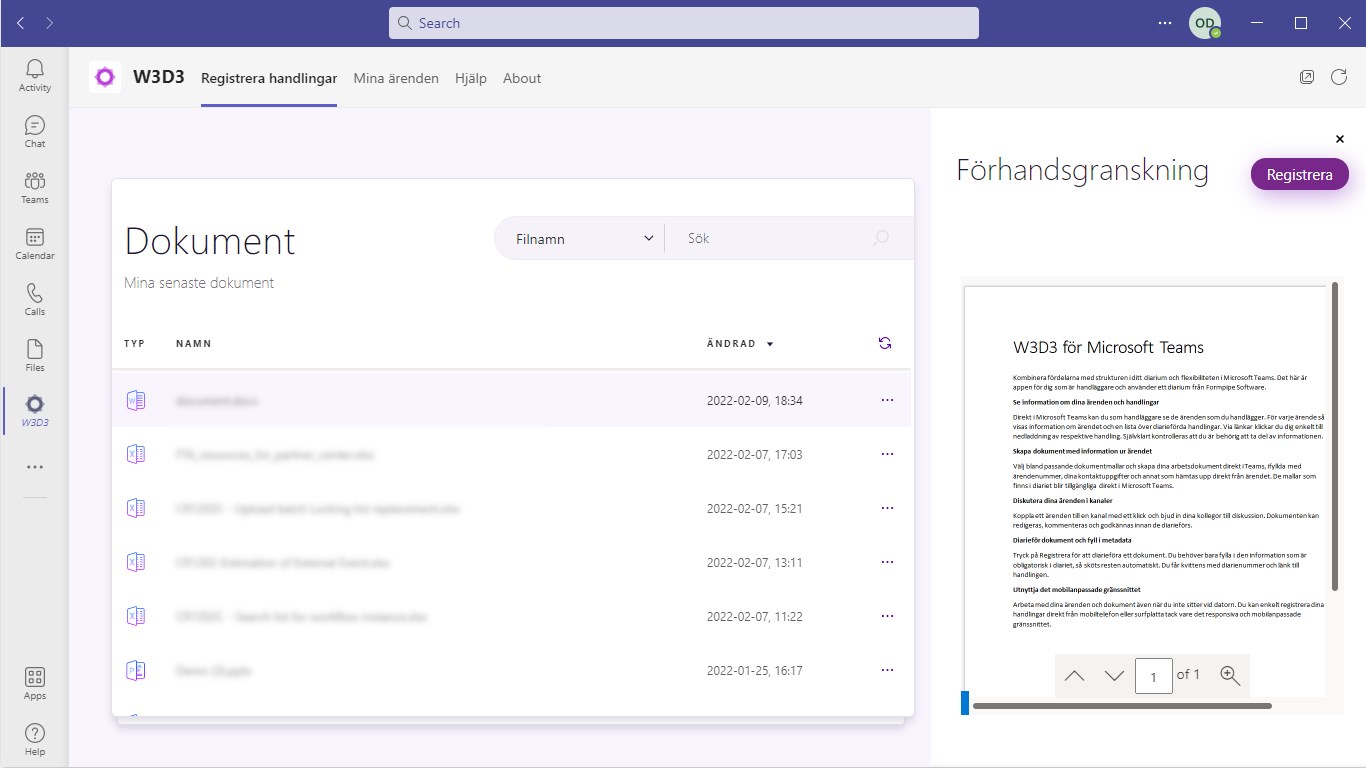Click the preview vertical scrollbar
The height and width of the screenshot is (768, 1366).
(1335, 436)
